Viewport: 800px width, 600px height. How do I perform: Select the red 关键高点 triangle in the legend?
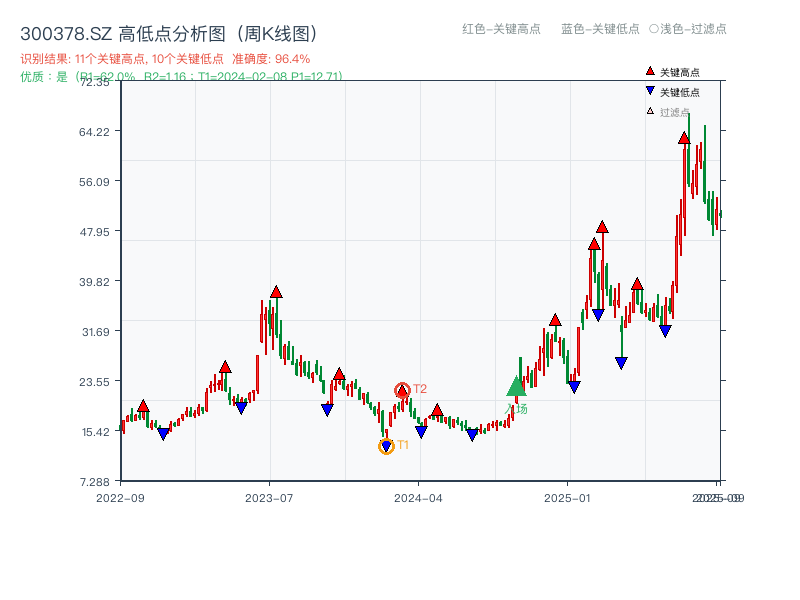pyautogui.click(x=650, y=71)
